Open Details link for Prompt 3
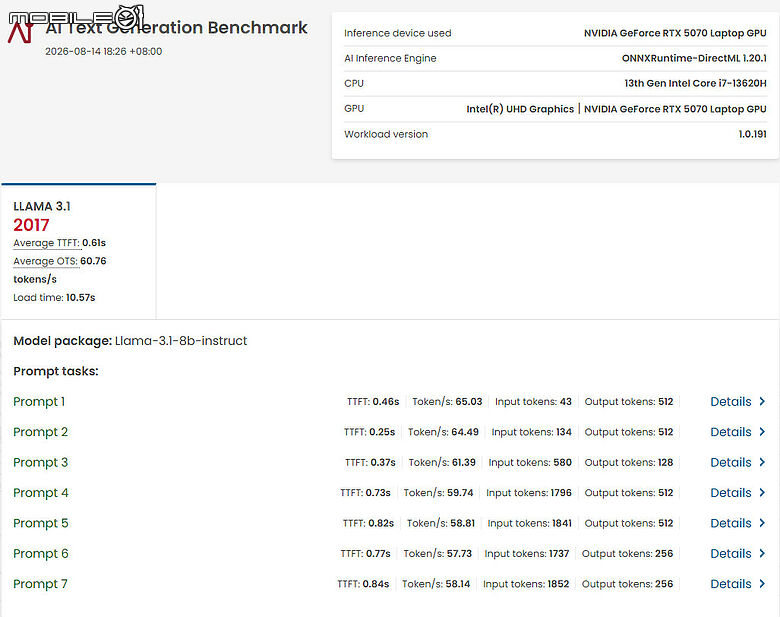This screenshot has height=617, width=780. click(731, 462)
